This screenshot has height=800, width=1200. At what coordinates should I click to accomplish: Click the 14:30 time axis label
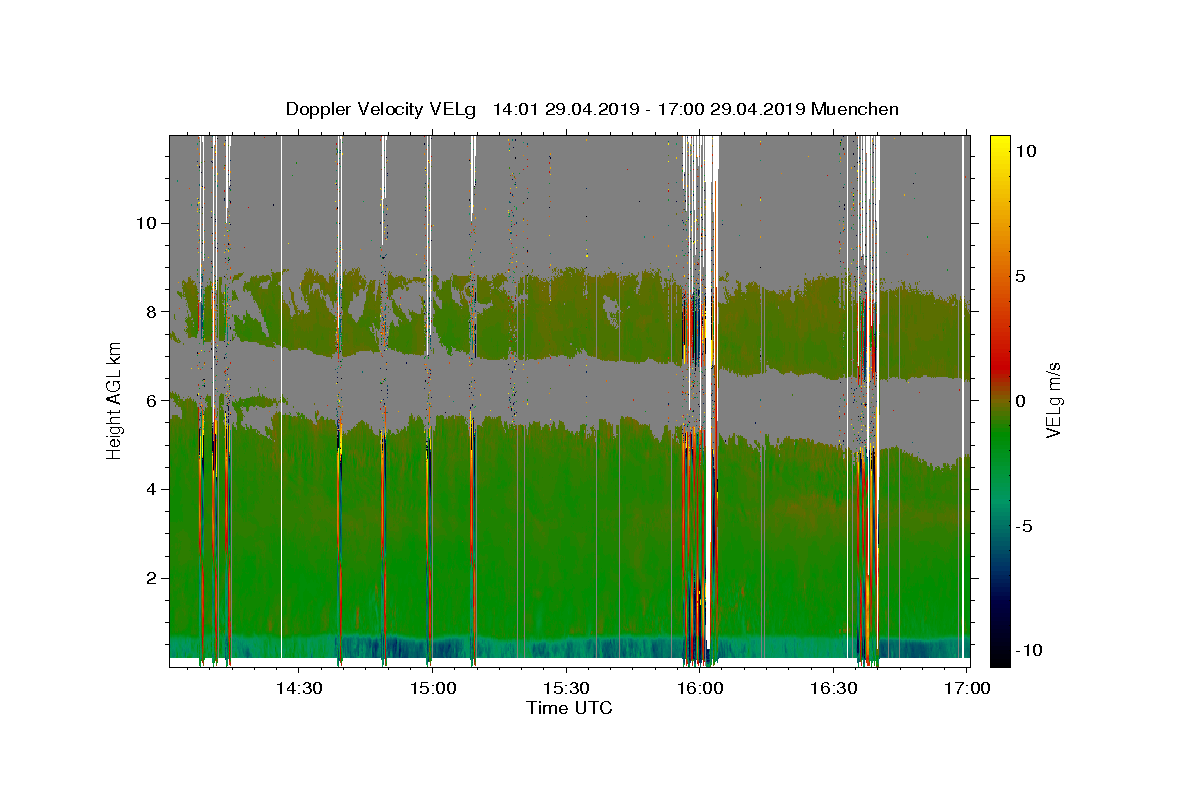(x=298, y=688)
